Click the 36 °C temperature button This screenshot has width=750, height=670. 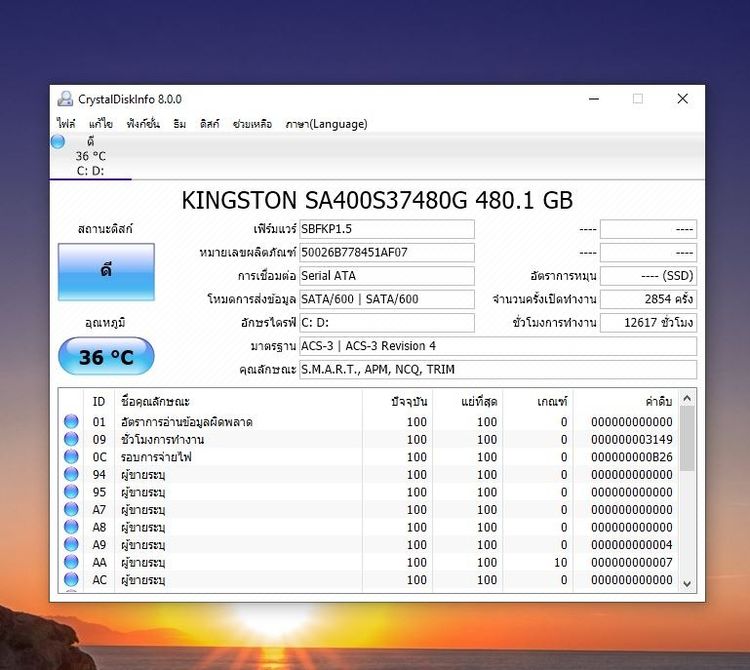click(x=106, y=356)
